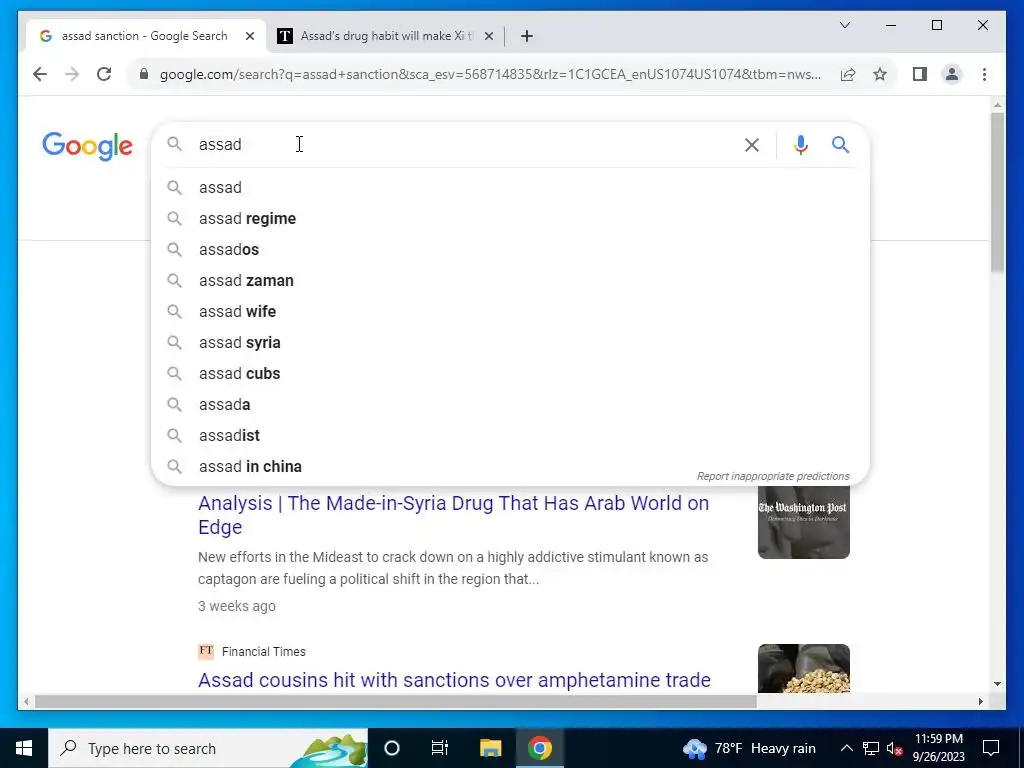Select the 'assad regime' suggestion
This screenshot has width=1024, height=768.
(x=510, y=218)
